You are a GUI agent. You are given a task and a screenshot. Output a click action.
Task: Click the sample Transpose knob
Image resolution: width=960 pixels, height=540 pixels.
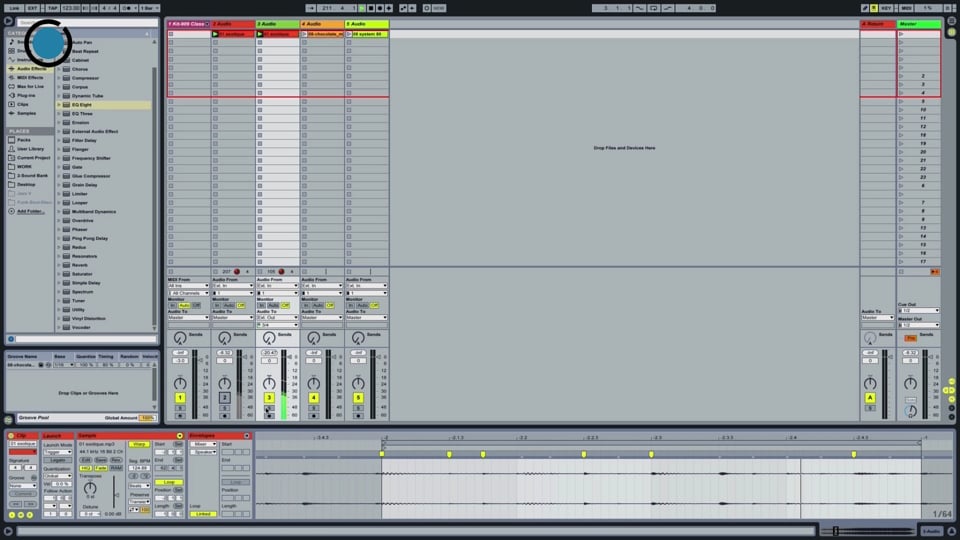pos(90,488)
